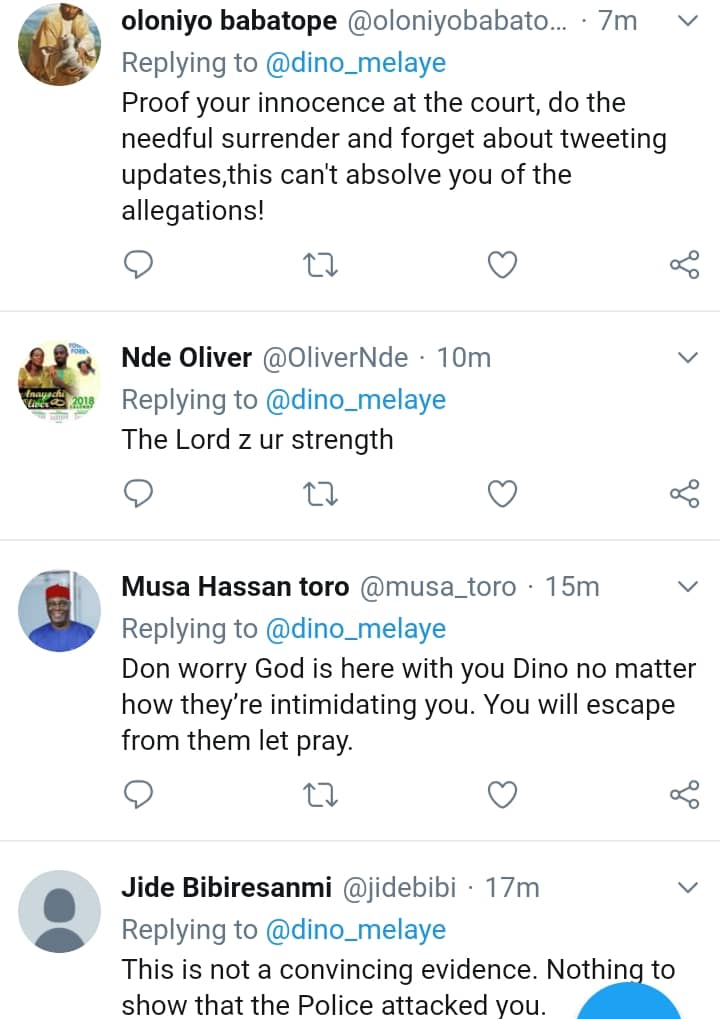Open dropdown arrow on Musa Hassan toro's tweet

(688, 587)
